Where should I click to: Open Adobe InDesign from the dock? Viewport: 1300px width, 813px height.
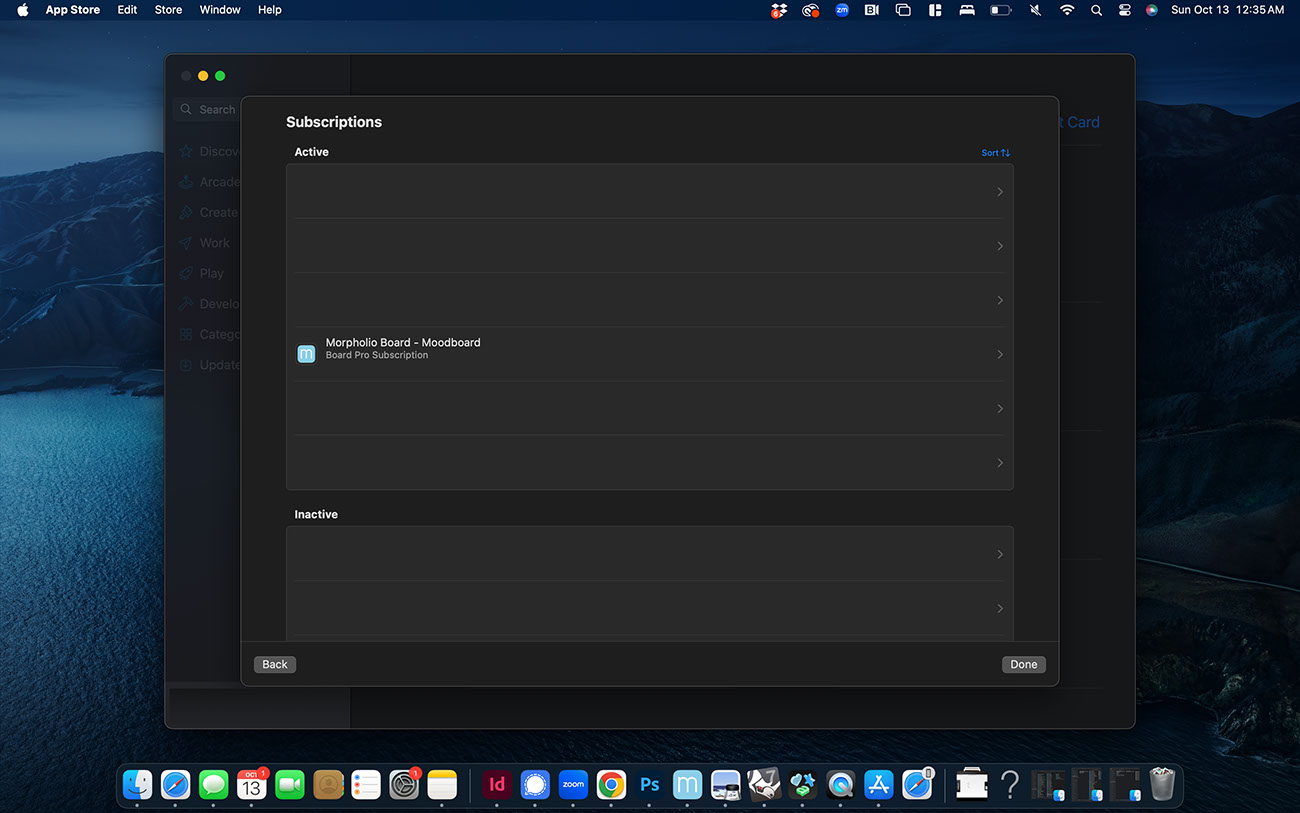coord(497,785)
